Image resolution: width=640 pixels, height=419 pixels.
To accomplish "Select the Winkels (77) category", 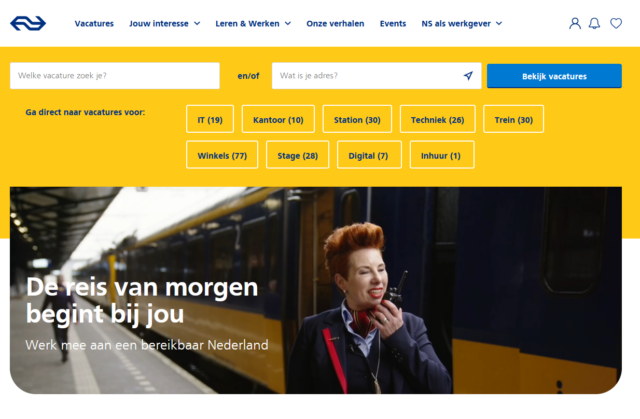I will (x=222, y=155).
